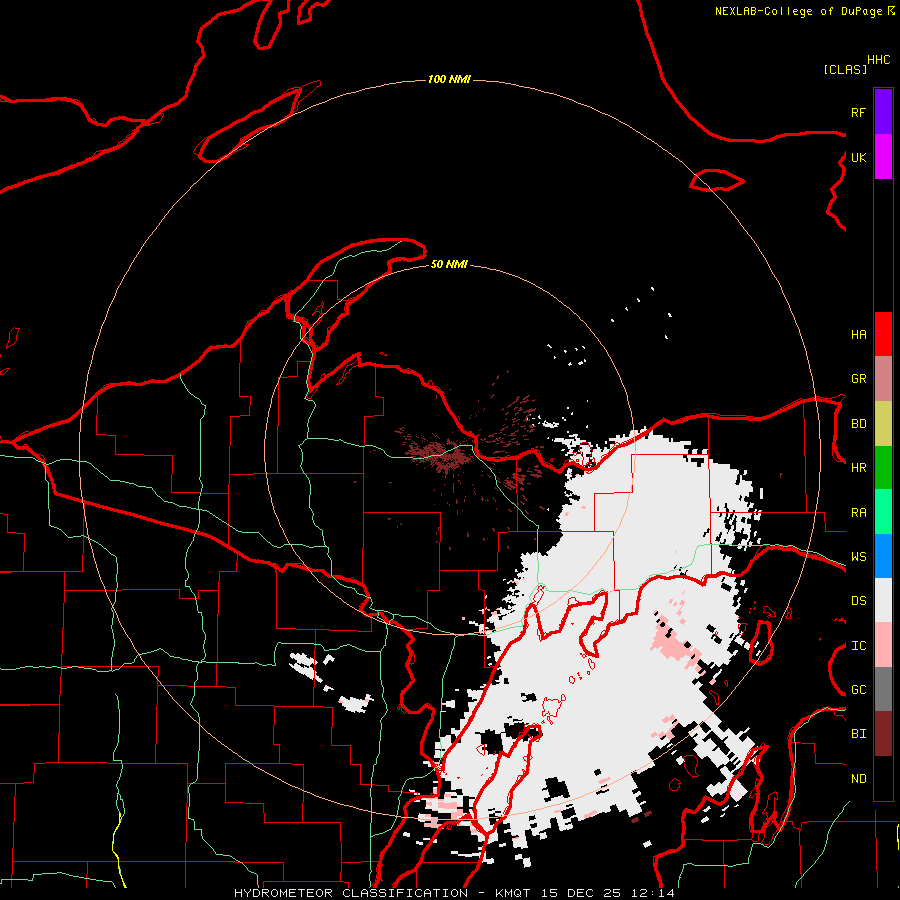Select the gray GC legend color
The height and width of the screenshot is (900, 900).
[x=883, y=689]
